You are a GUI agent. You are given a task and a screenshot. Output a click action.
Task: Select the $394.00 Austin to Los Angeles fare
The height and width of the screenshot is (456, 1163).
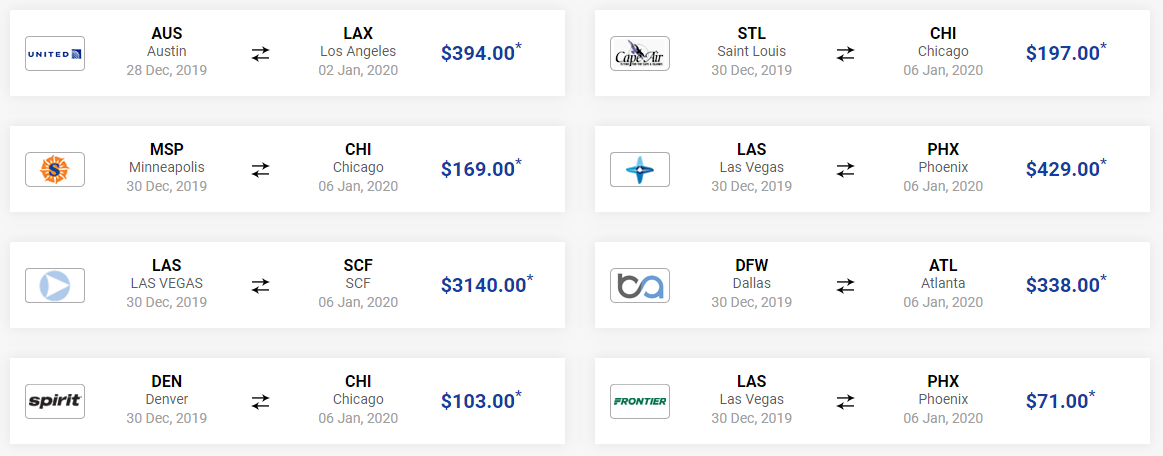click(x=481, y=53)
